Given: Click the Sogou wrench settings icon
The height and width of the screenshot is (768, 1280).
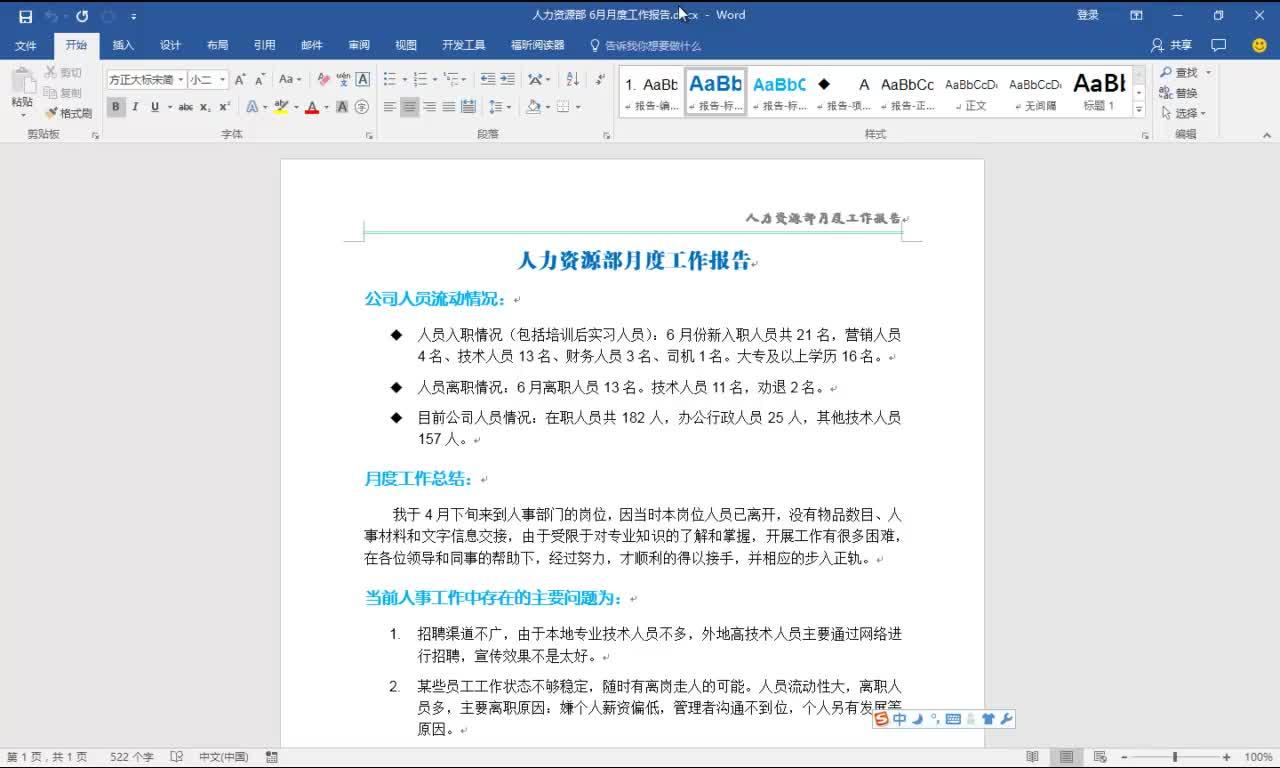Looking at the screenshot, I should tap(1006, 719).
